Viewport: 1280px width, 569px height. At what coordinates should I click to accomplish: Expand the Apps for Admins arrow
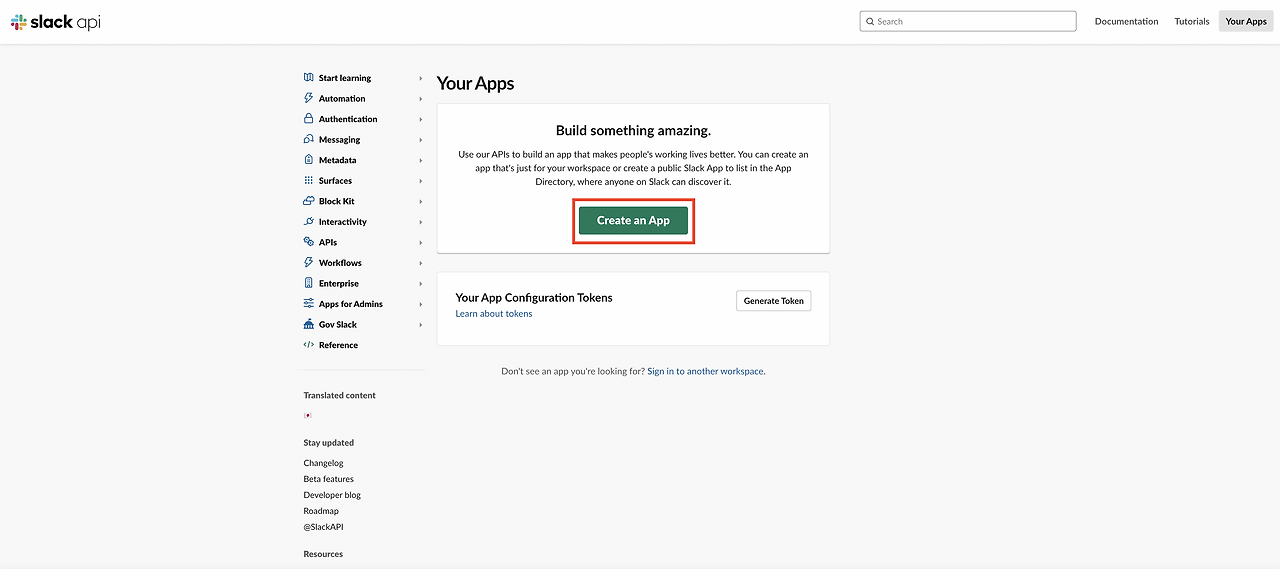(x=421, y=304)
